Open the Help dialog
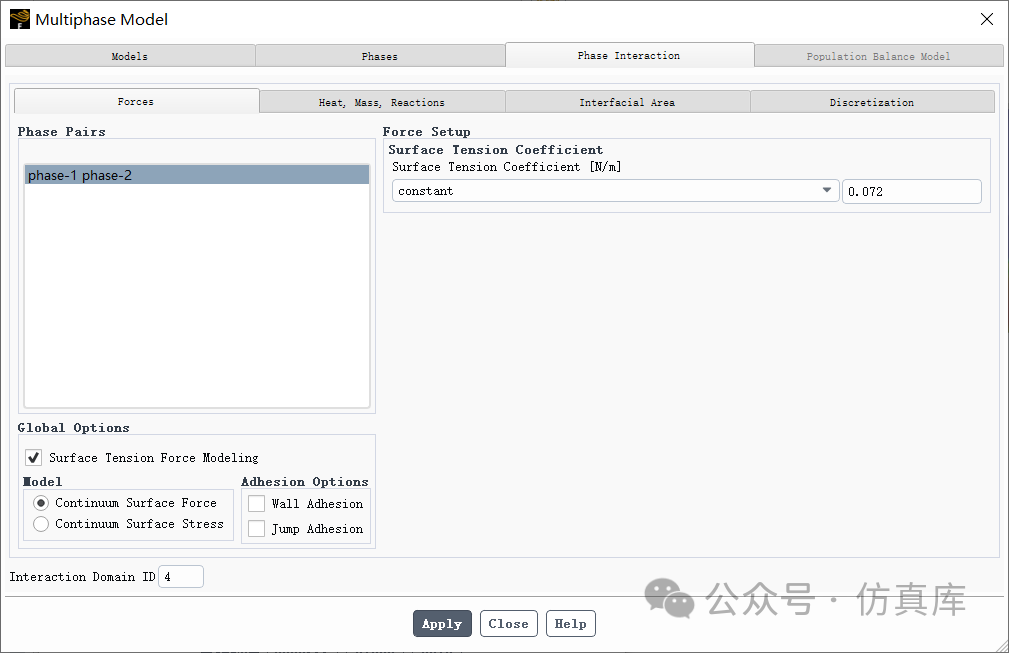This screenshot has height=653, width=1009. [570, 623]
